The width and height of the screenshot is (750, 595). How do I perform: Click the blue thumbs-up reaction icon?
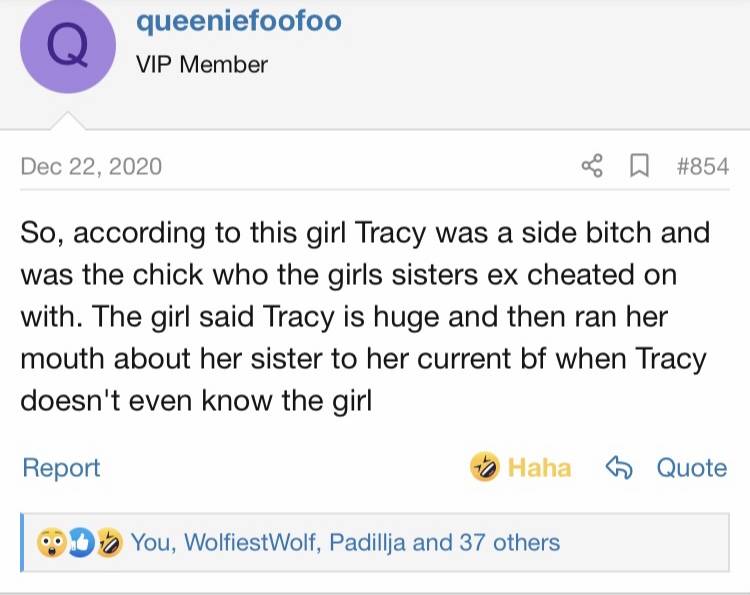[81, 543]
